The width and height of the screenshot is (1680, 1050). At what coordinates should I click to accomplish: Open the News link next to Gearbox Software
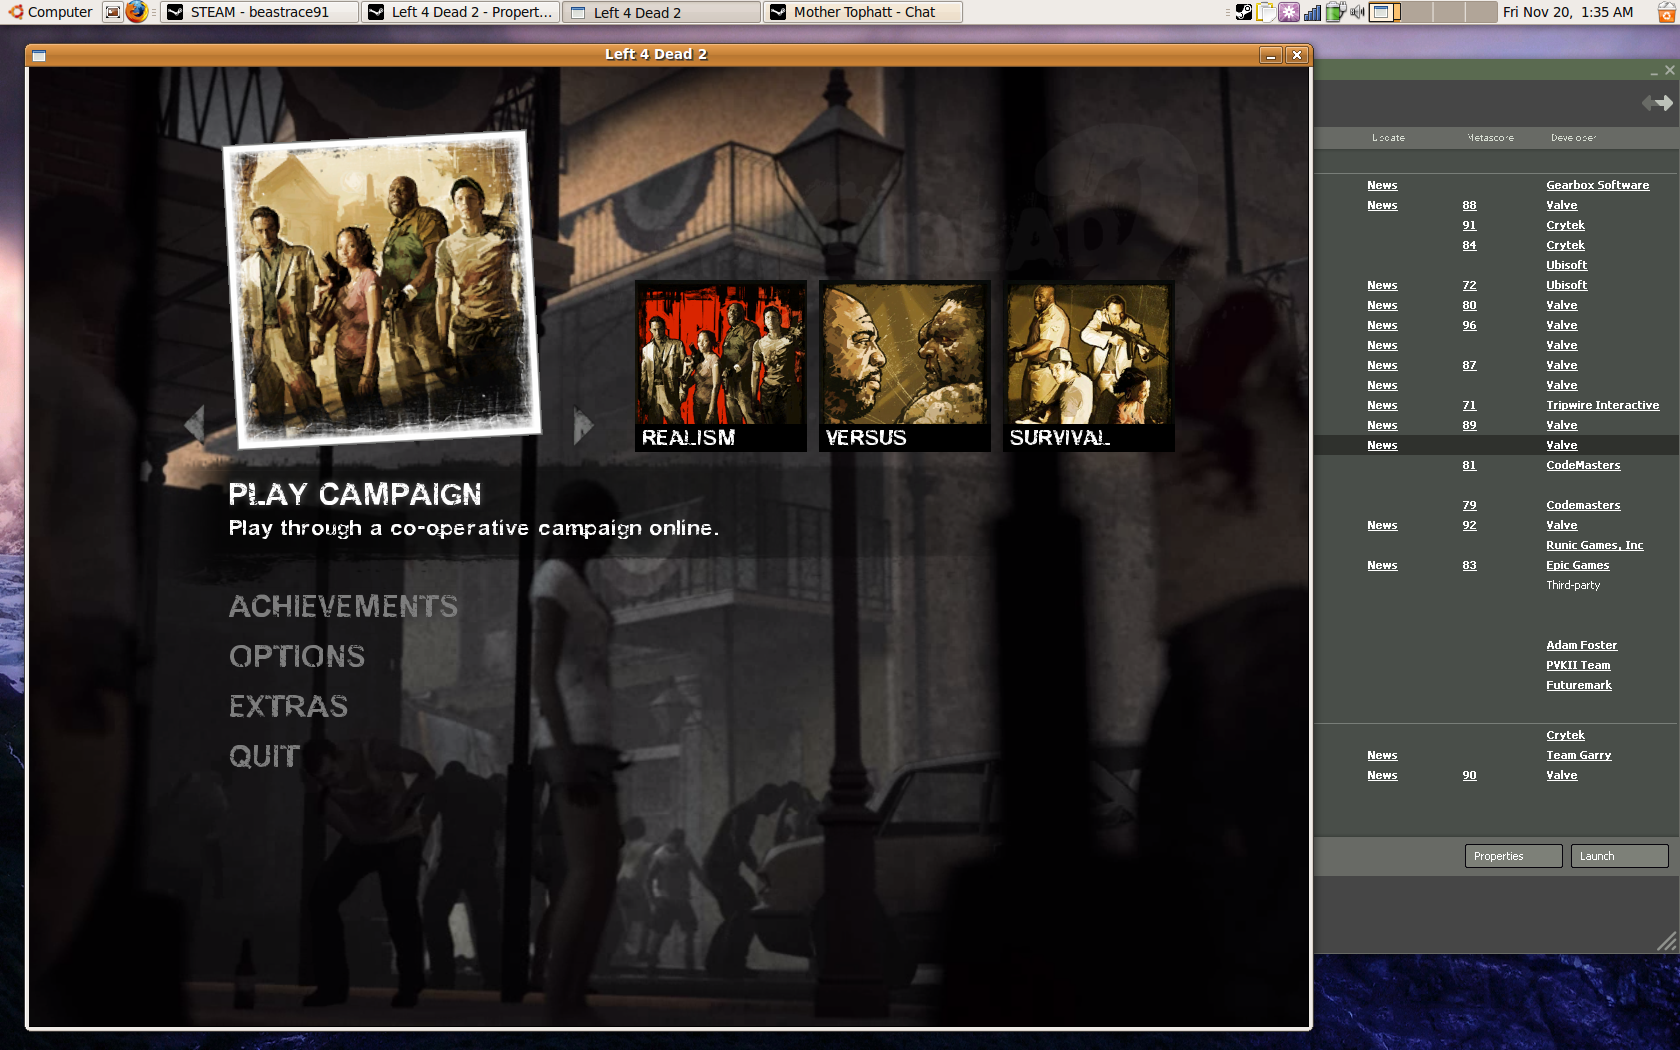[1382, 185]
